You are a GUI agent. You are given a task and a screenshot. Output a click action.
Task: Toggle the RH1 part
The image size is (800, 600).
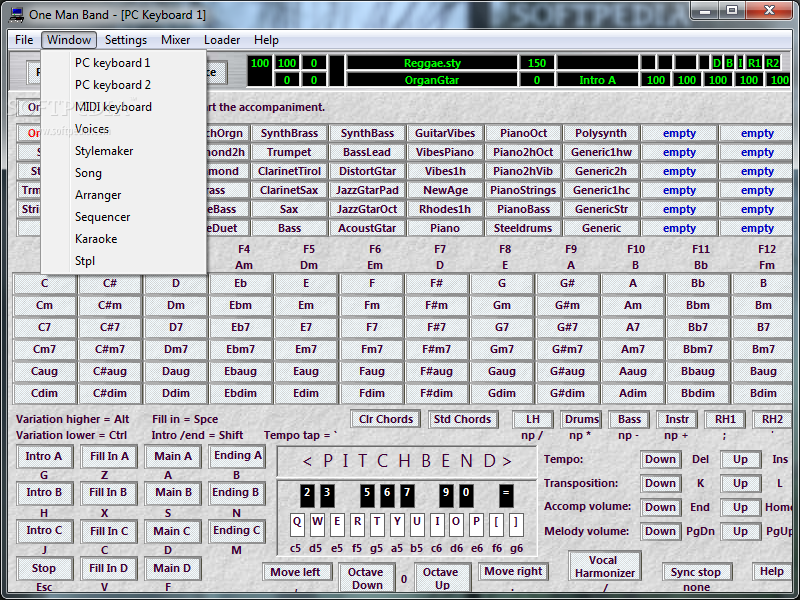(725, 419)
